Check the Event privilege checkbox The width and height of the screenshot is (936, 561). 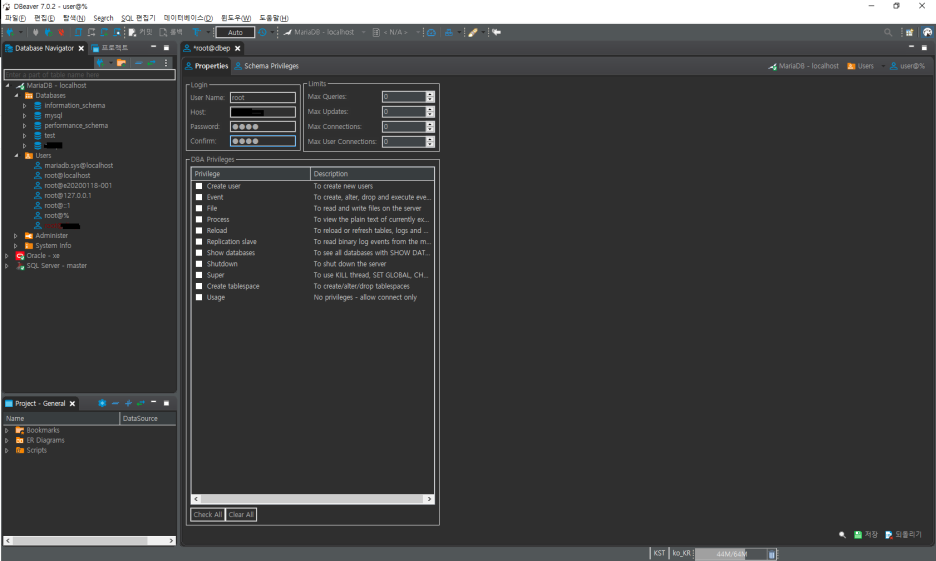click(199, 197)
